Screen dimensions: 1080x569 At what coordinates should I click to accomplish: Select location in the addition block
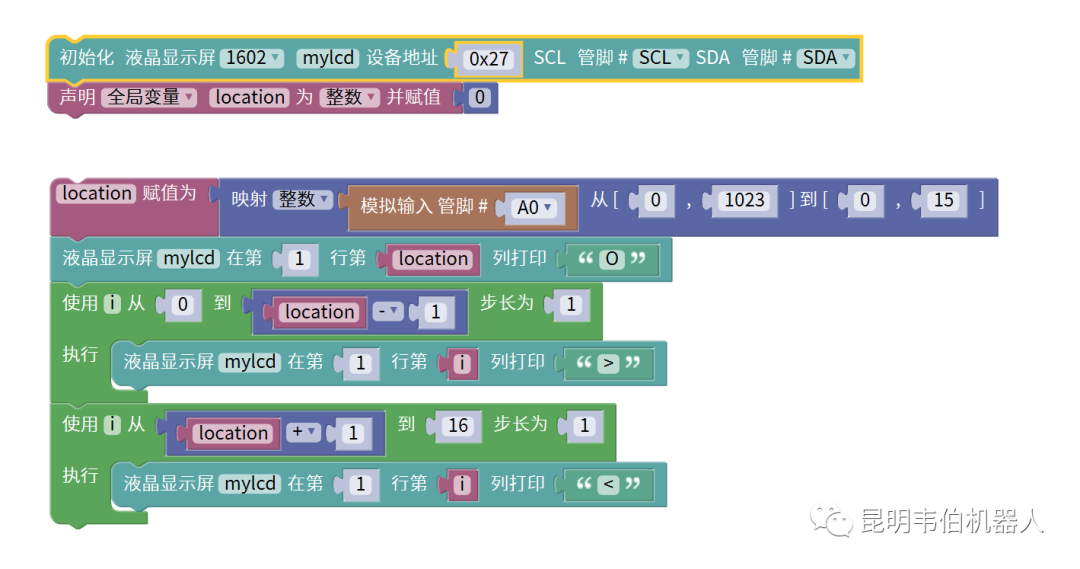tap(233, 433)
